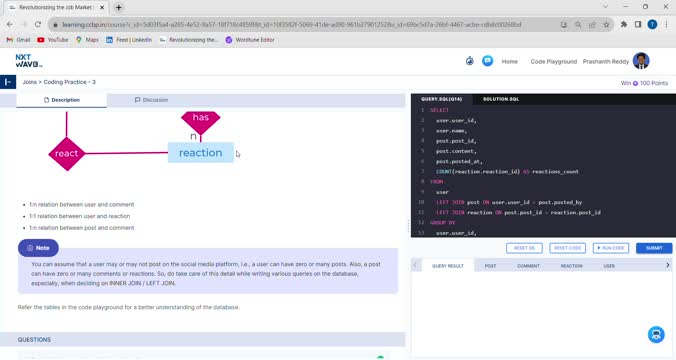Open Gmail bookmark
Image resolution: width=676 pixels, height=360 pixels.
click(18, 40)
